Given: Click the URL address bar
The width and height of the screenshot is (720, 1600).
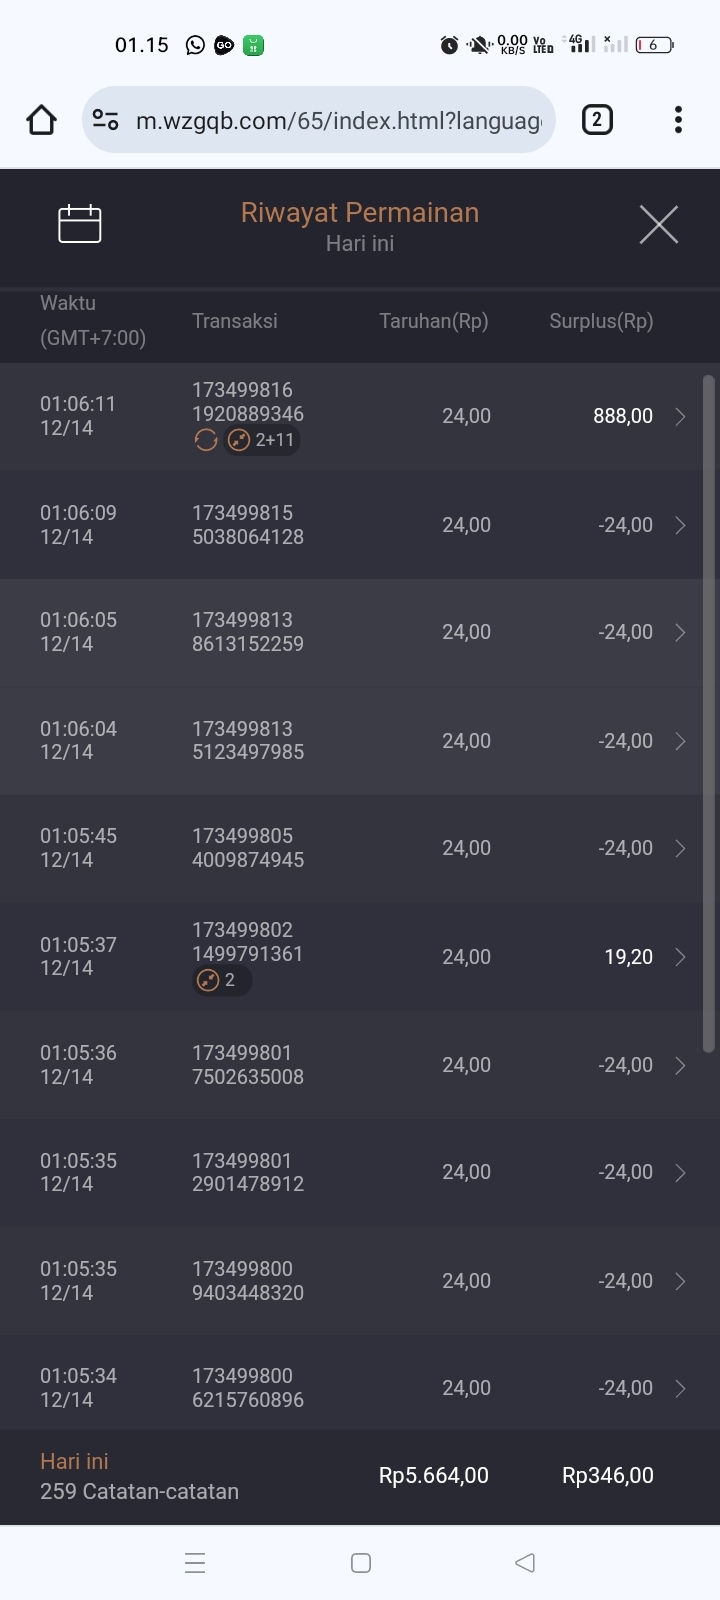Looking at the screenshot, I should pos(338,120).
